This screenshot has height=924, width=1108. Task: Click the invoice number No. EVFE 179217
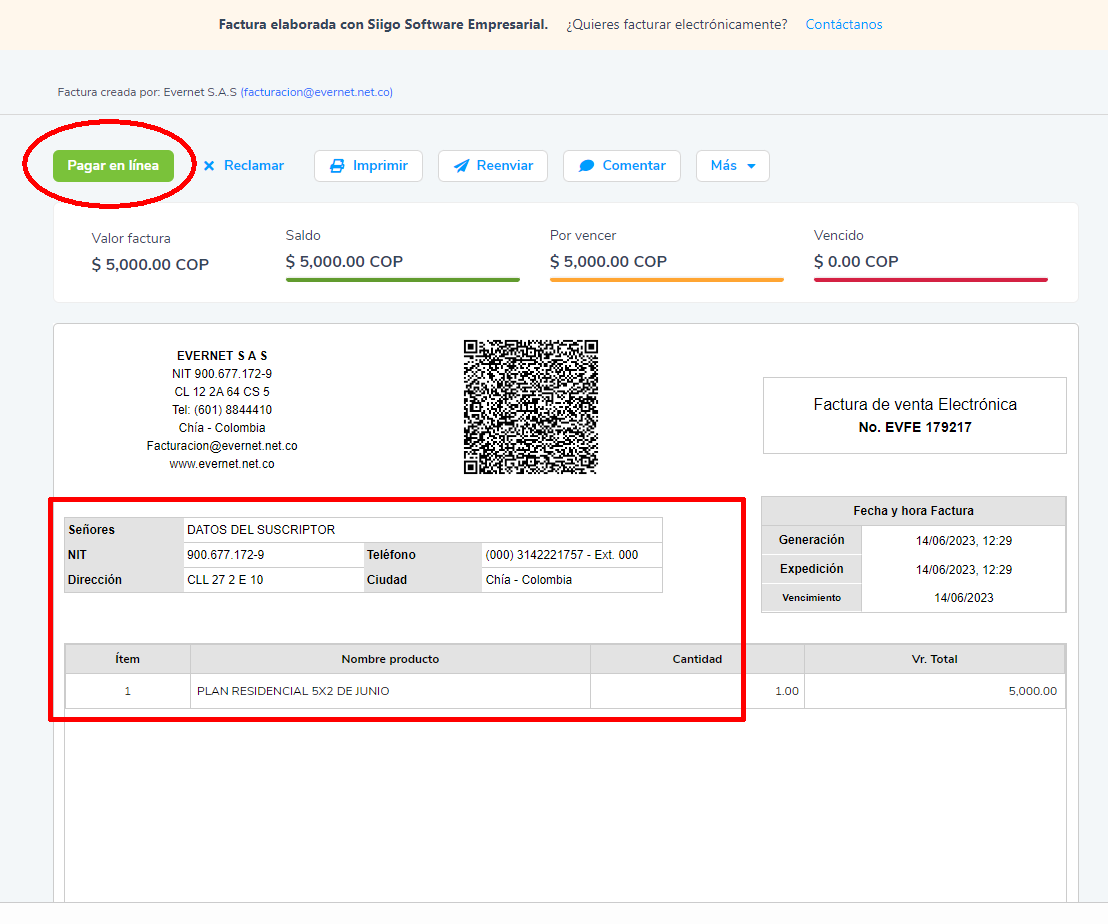pyautogui.click(x=915, y=427)
